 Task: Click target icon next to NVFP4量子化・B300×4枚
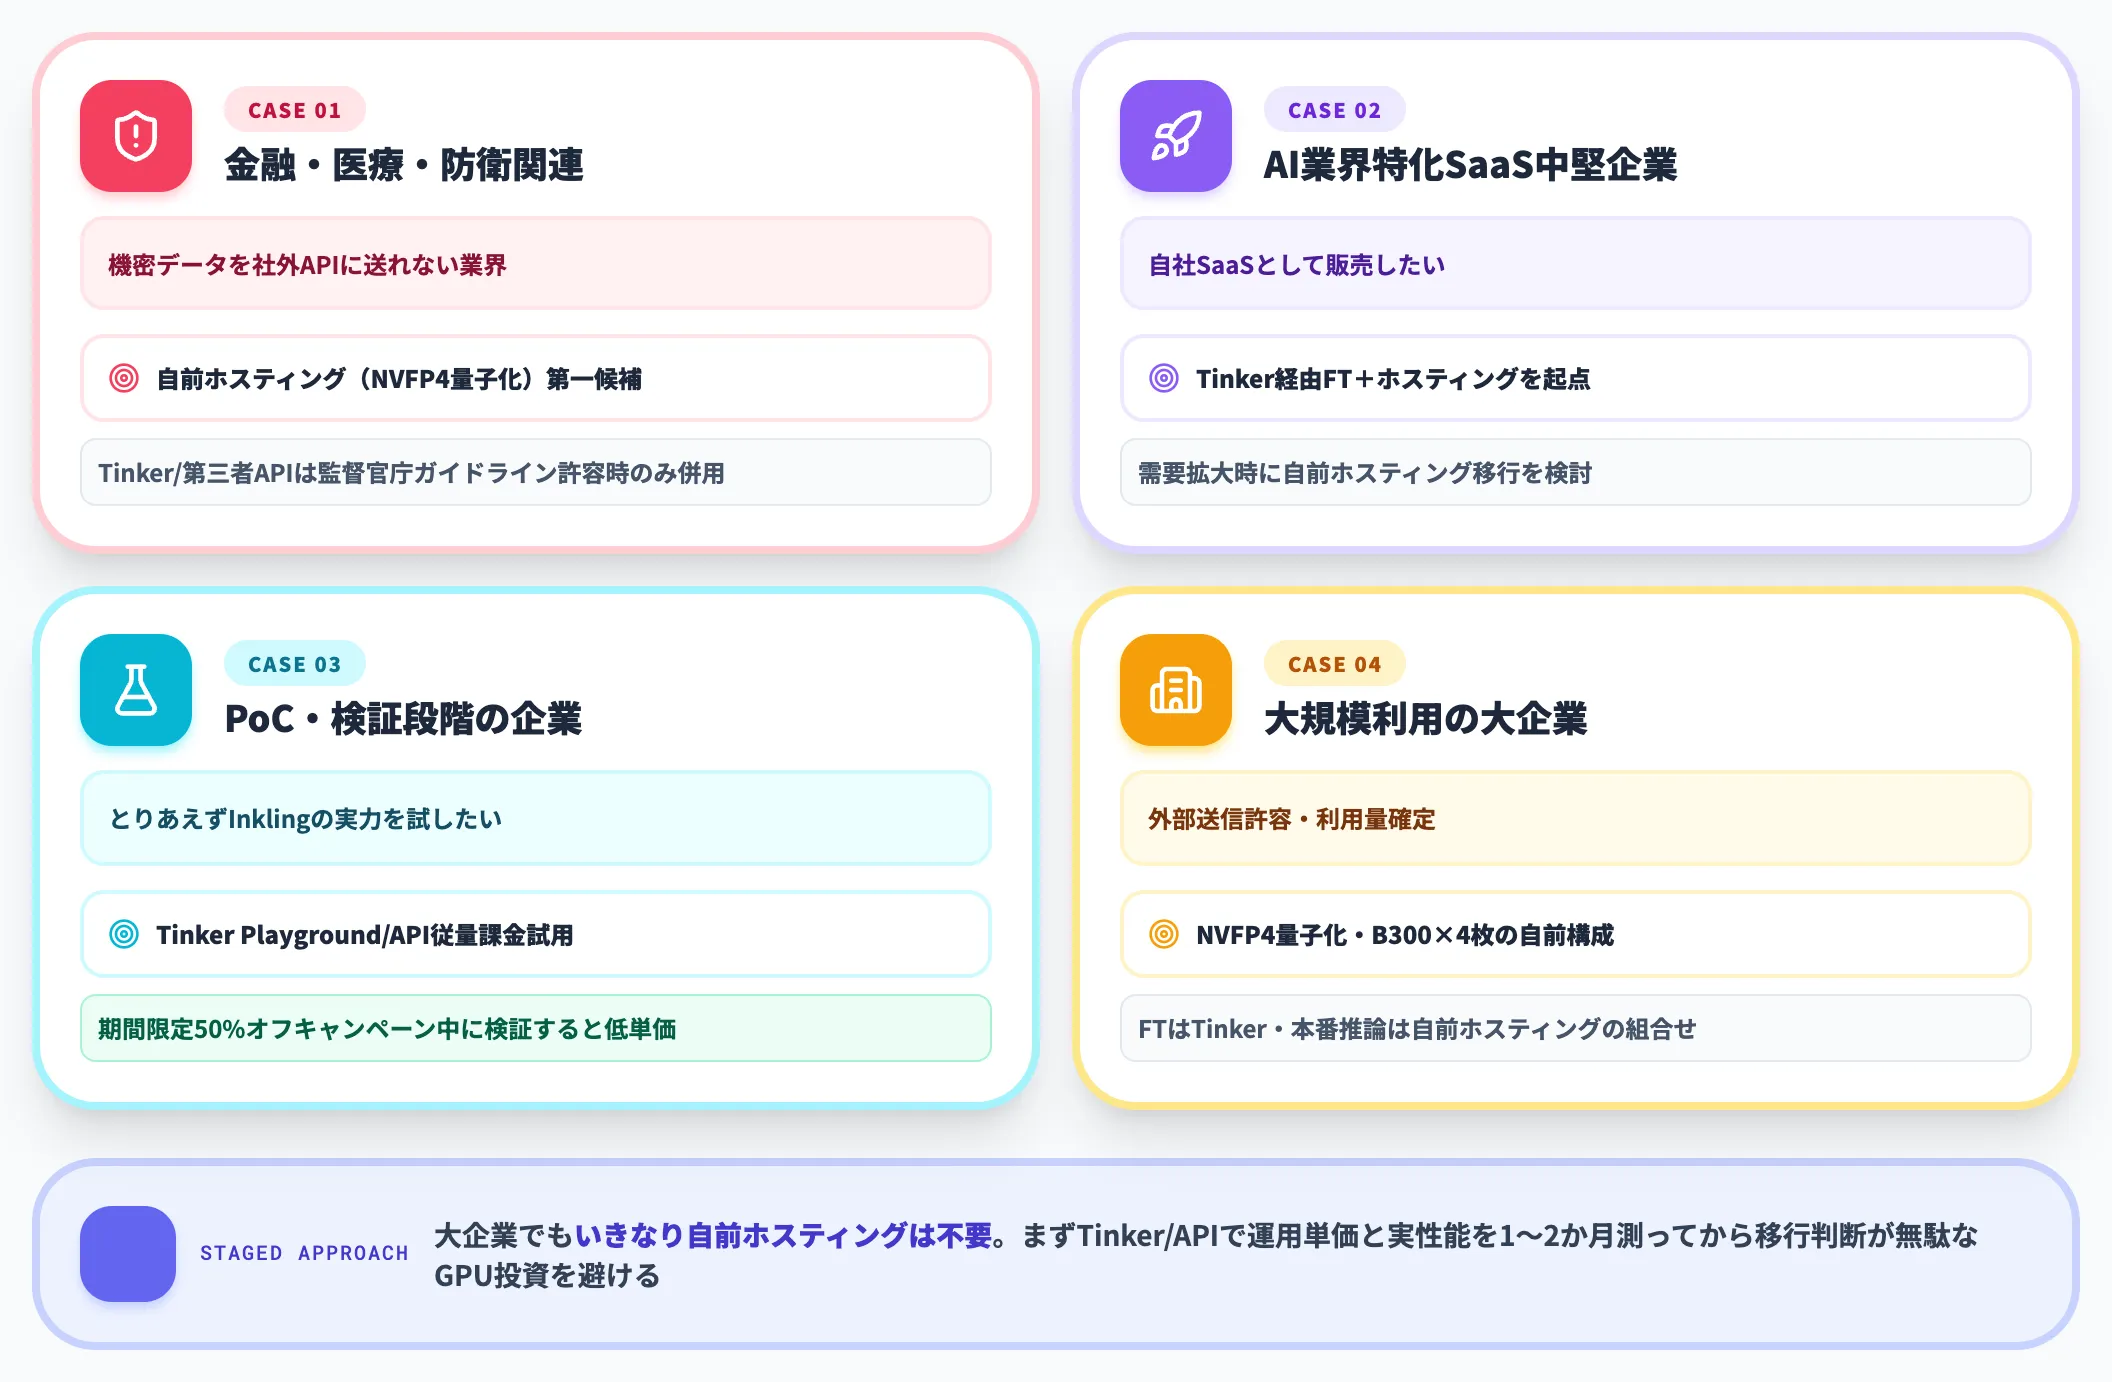click(1164, 934)
